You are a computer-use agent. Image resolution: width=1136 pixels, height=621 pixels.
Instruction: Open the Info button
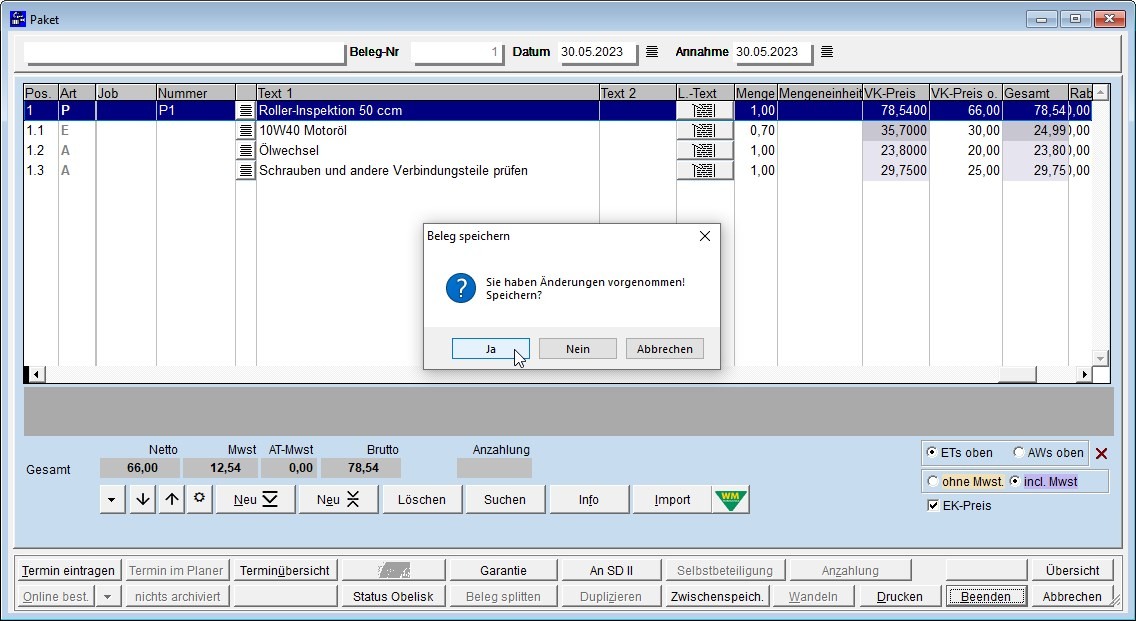click(589, 499)
